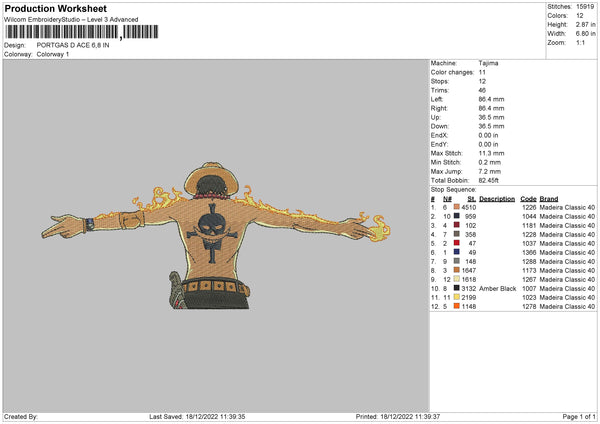Click the orange-brown swatch beside stitch count 1647
This screenshot has height=424, width=600.
click(x=457, y=270)
